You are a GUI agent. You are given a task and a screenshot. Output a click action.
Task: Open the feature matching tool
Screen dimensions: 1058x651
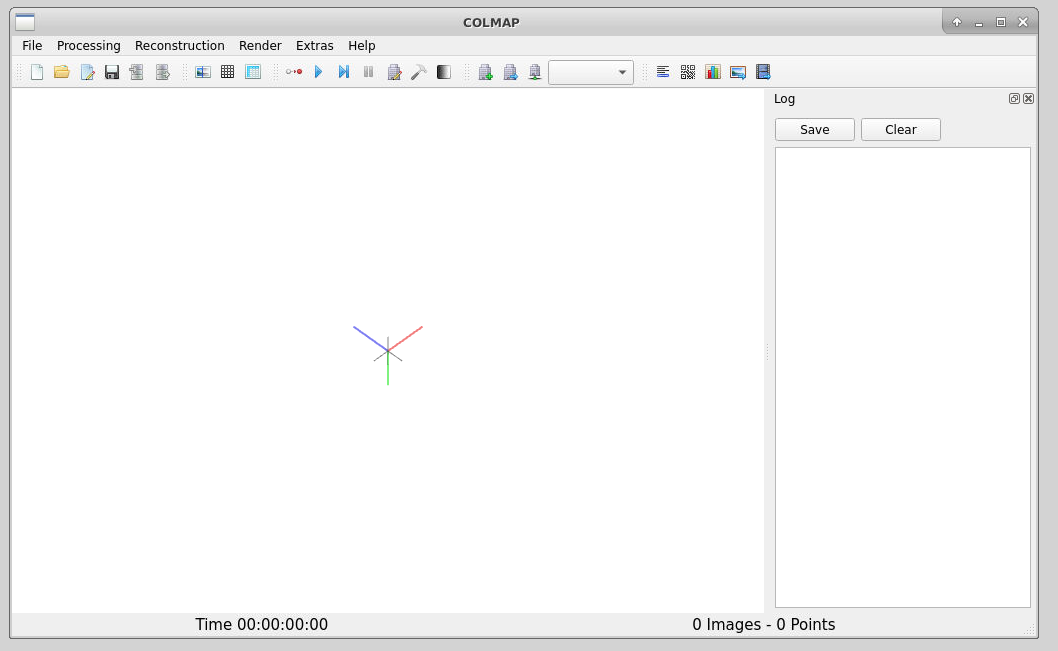(x=227, y=71)
